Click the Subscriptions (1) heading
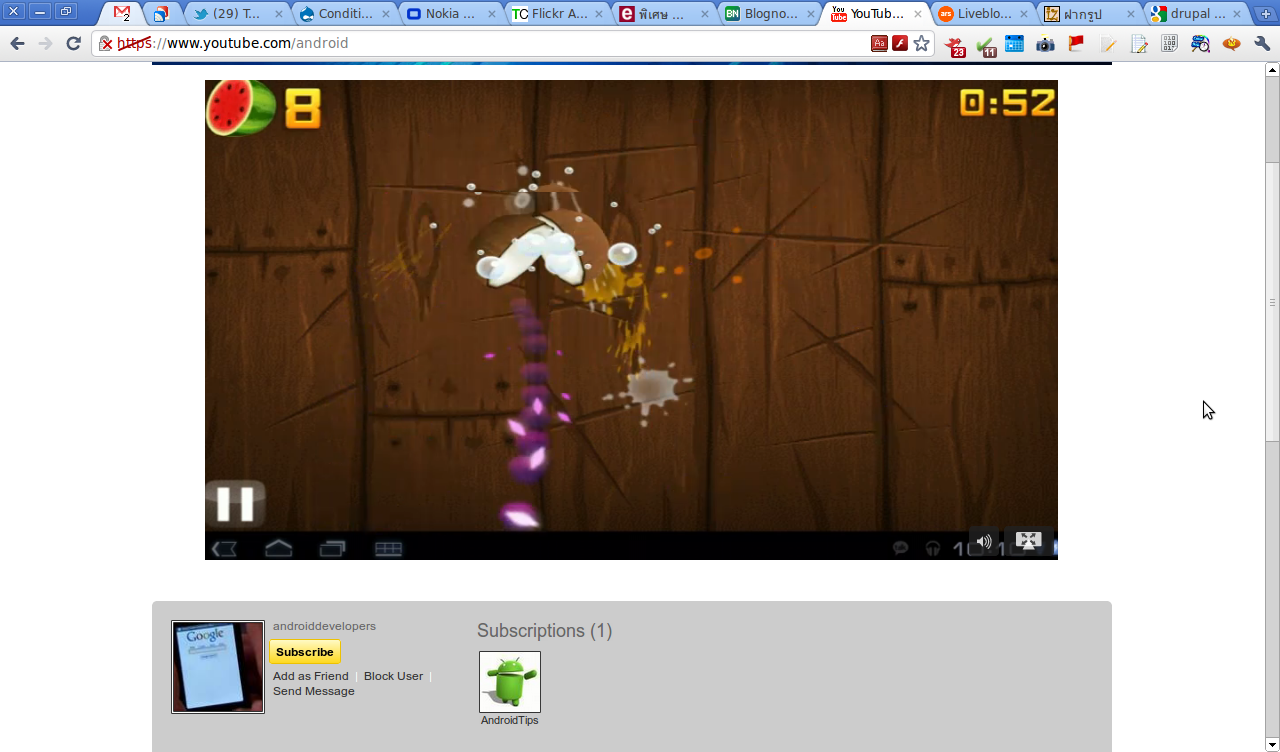The width and height of the screenshot is (1280, 752). pyautogui.click(x=544, y=631)
